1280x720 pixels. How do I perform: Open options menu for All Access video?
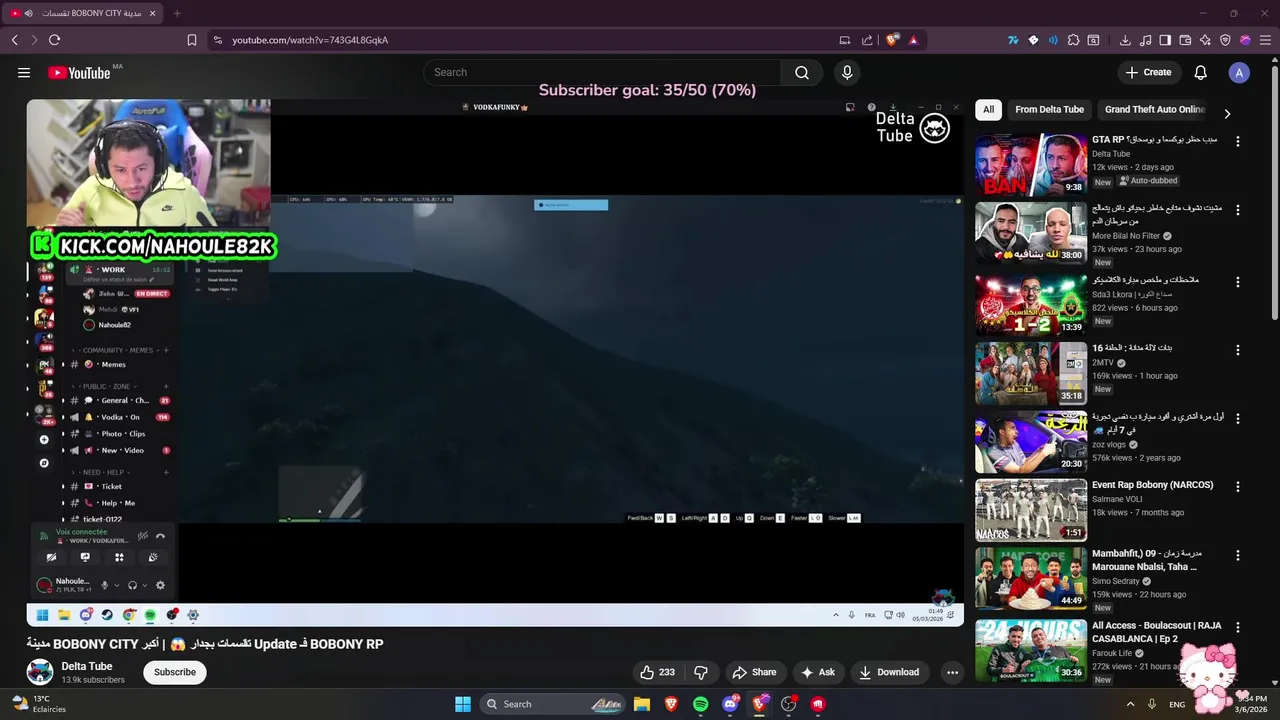(1238, 628)
